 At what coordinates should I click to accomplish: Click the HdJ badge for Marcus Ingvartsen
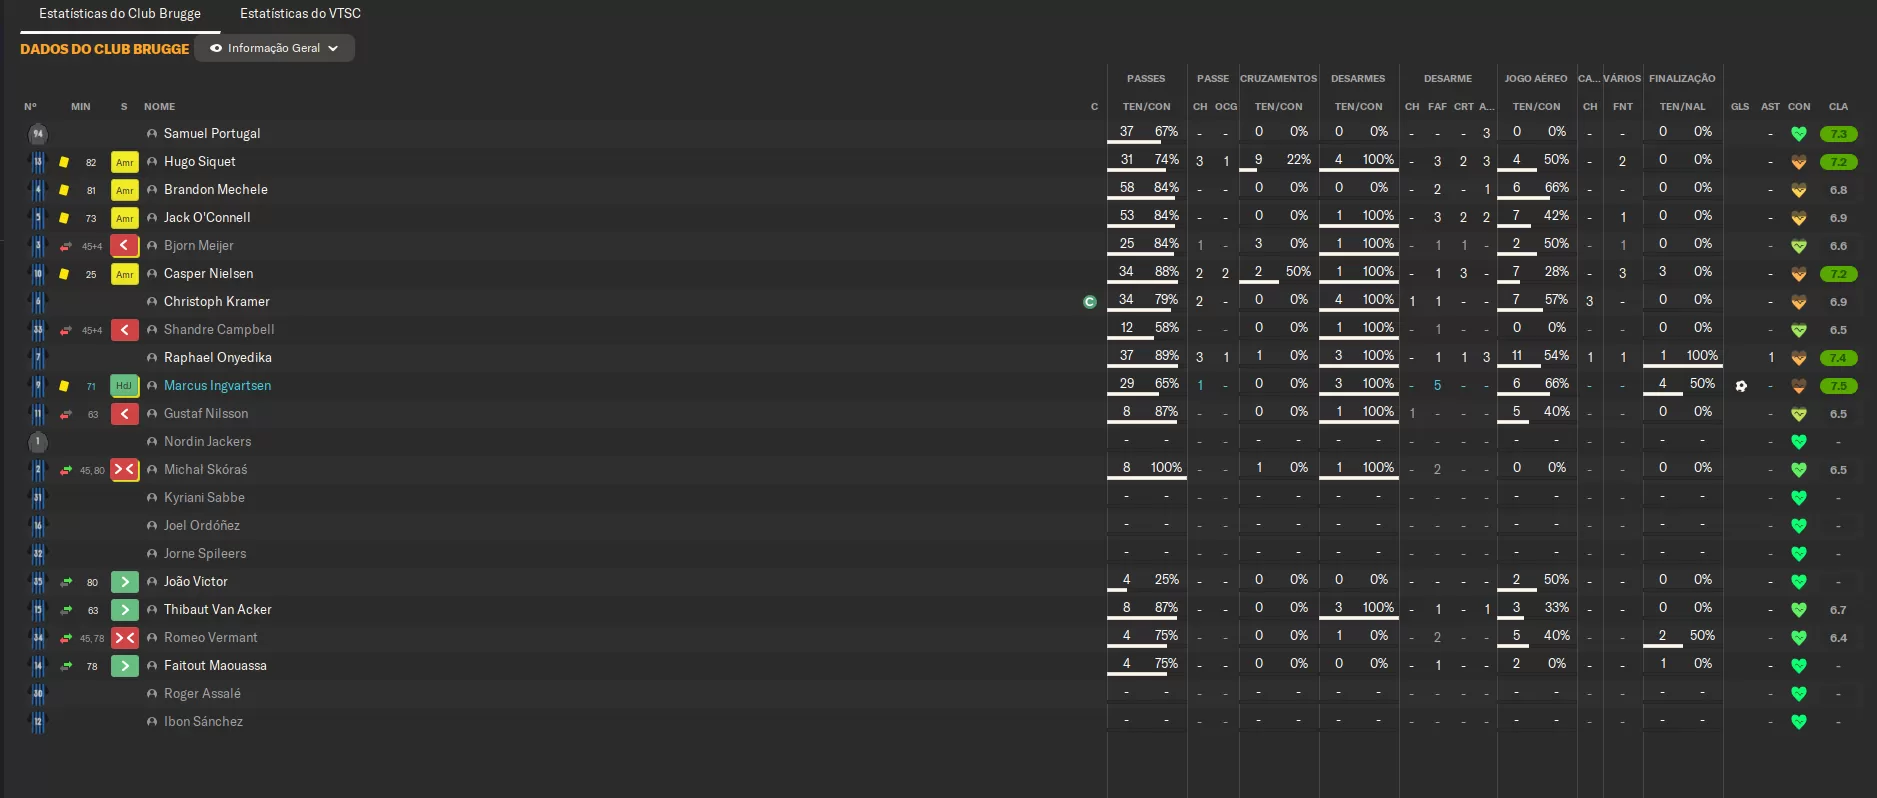[x=124, y=386]
